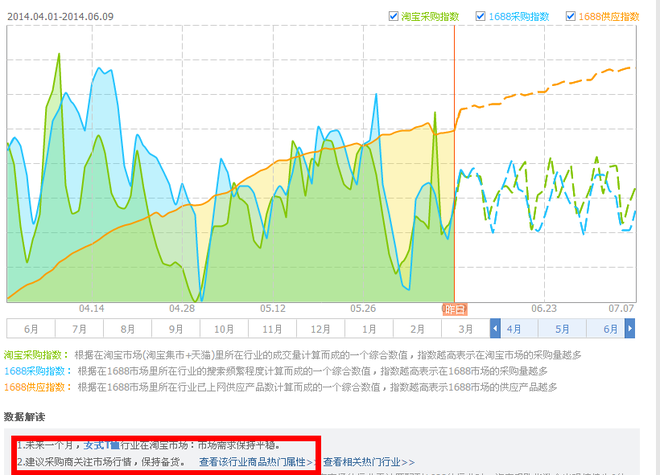Select 3月 in the month timeline
The image size is (660, 475).
[465, 328]
